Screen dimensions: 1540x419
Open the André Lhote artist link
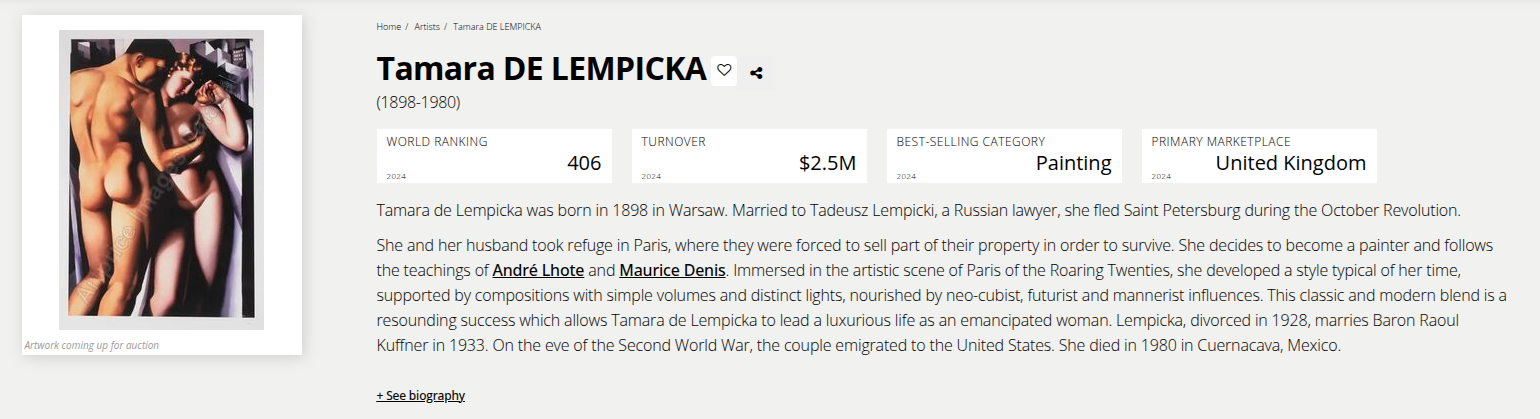(x=538, y=270)
